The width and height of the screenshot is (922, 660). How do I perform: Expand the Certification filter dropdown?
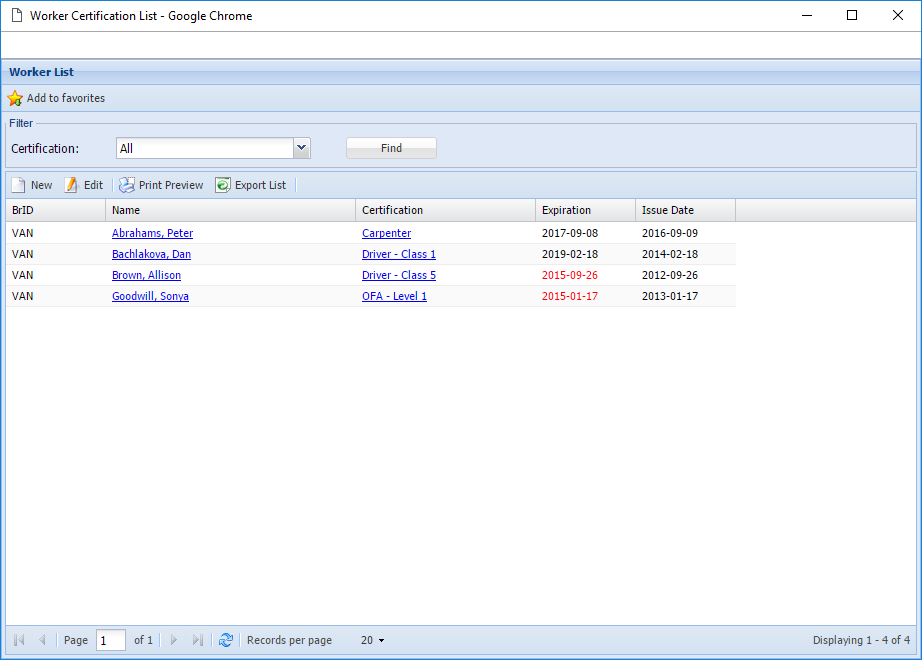pyautogui.click(x=301, y=148)
